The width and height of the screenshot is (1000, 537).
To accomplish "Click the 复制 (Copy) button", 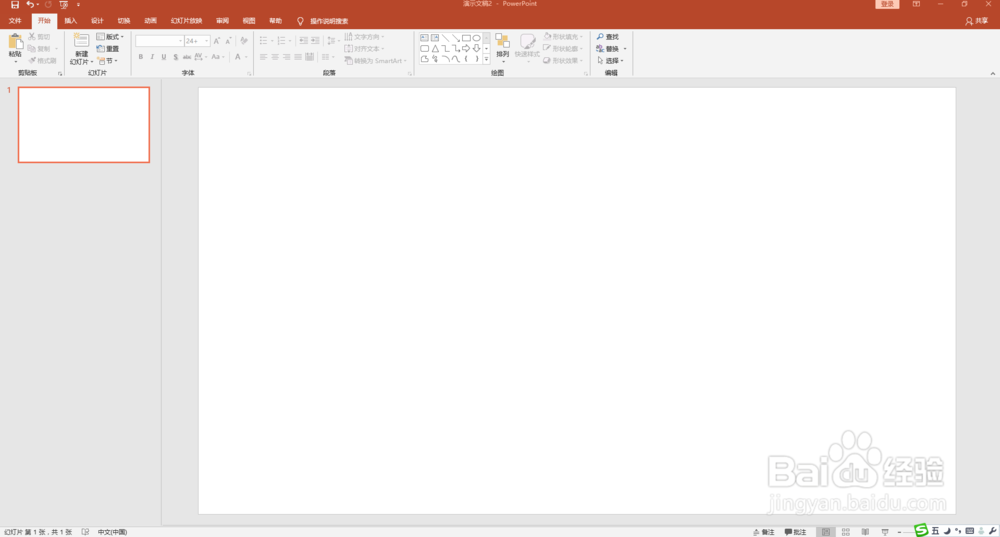I will 39,48.
